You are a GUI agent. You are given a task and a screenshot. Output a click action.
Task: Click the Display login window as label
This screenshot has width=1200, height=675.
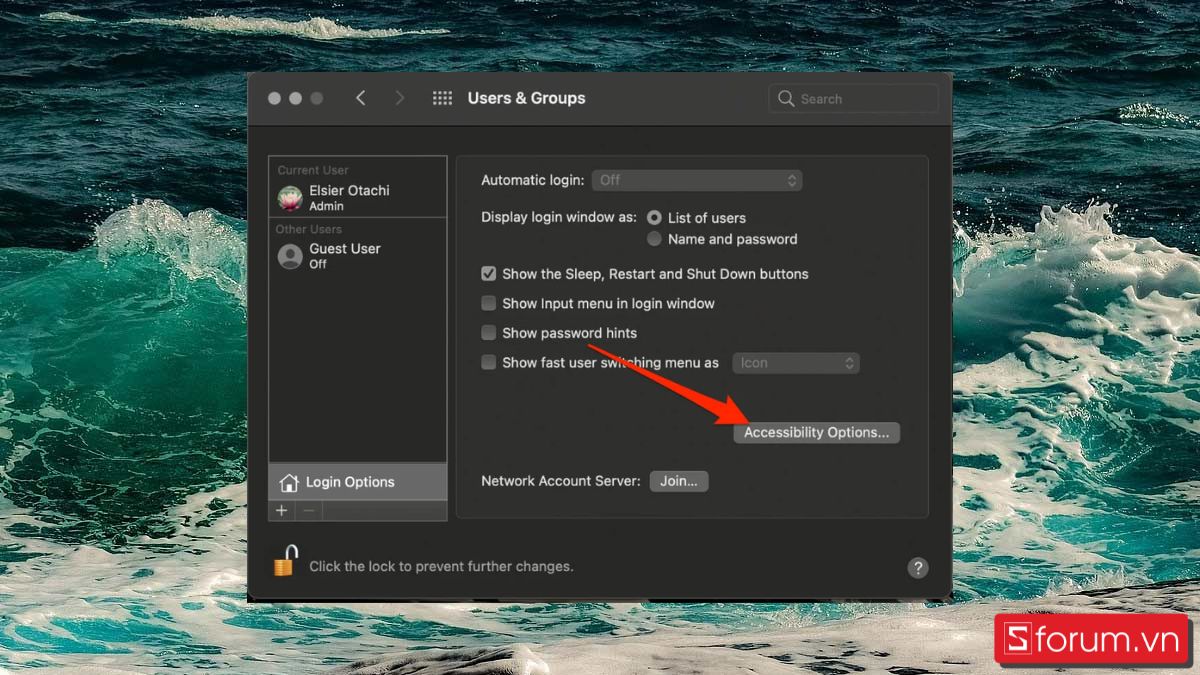point(559,217)
